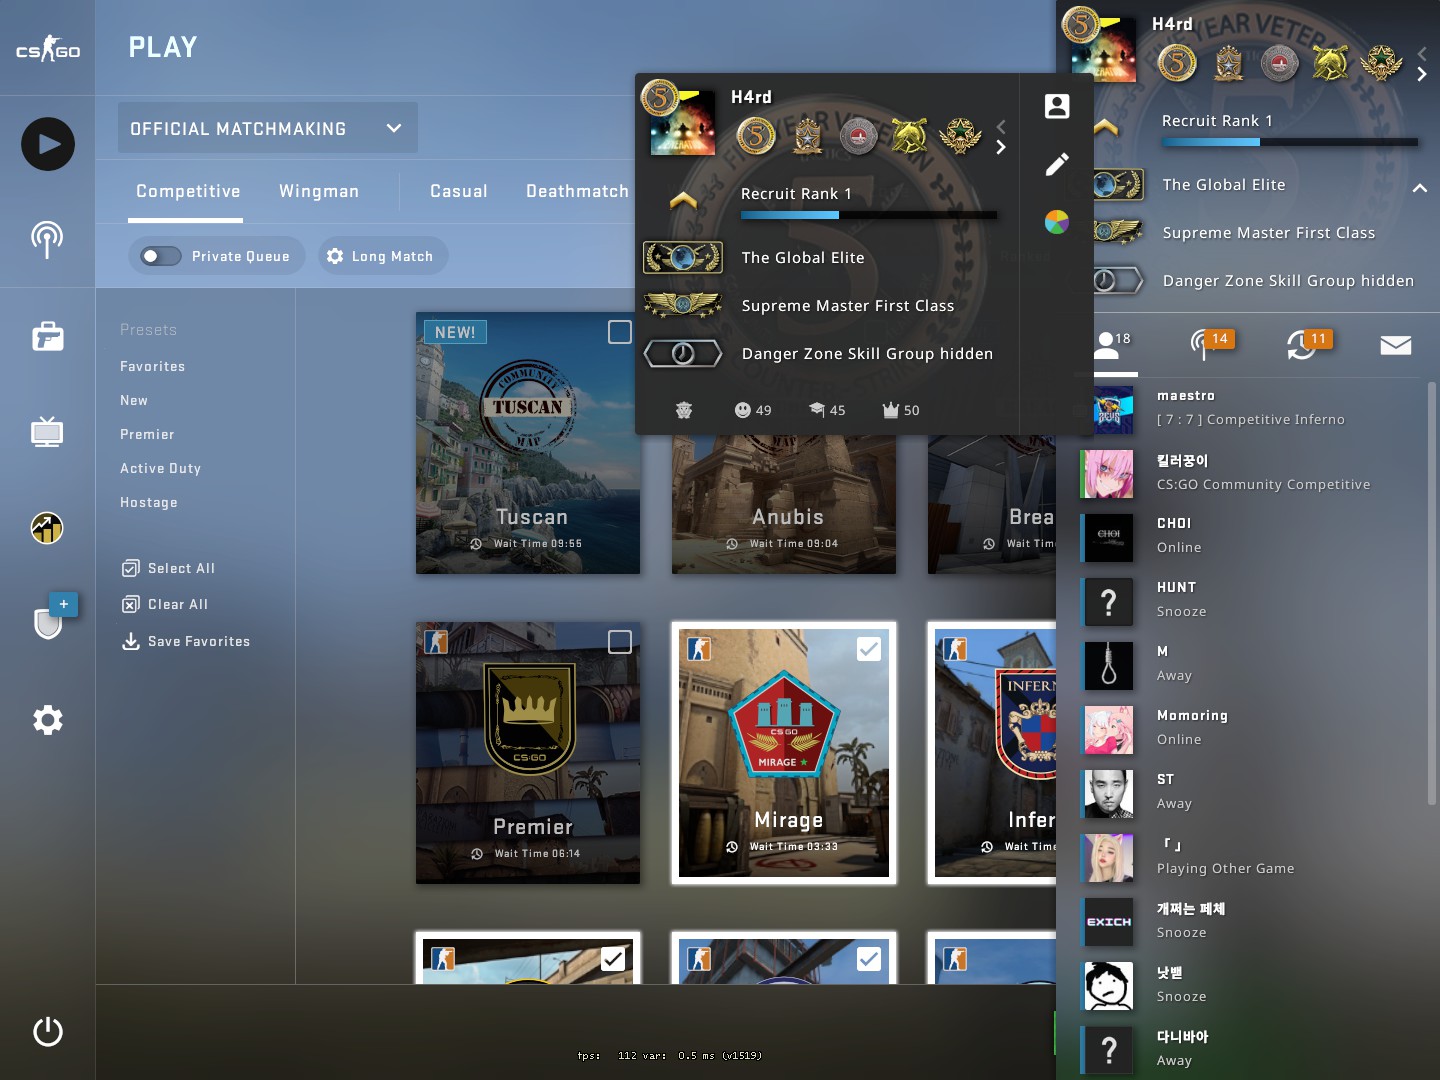Show next medals in profile popup
1440x1080 pixels.
(x=1000, y=148)
